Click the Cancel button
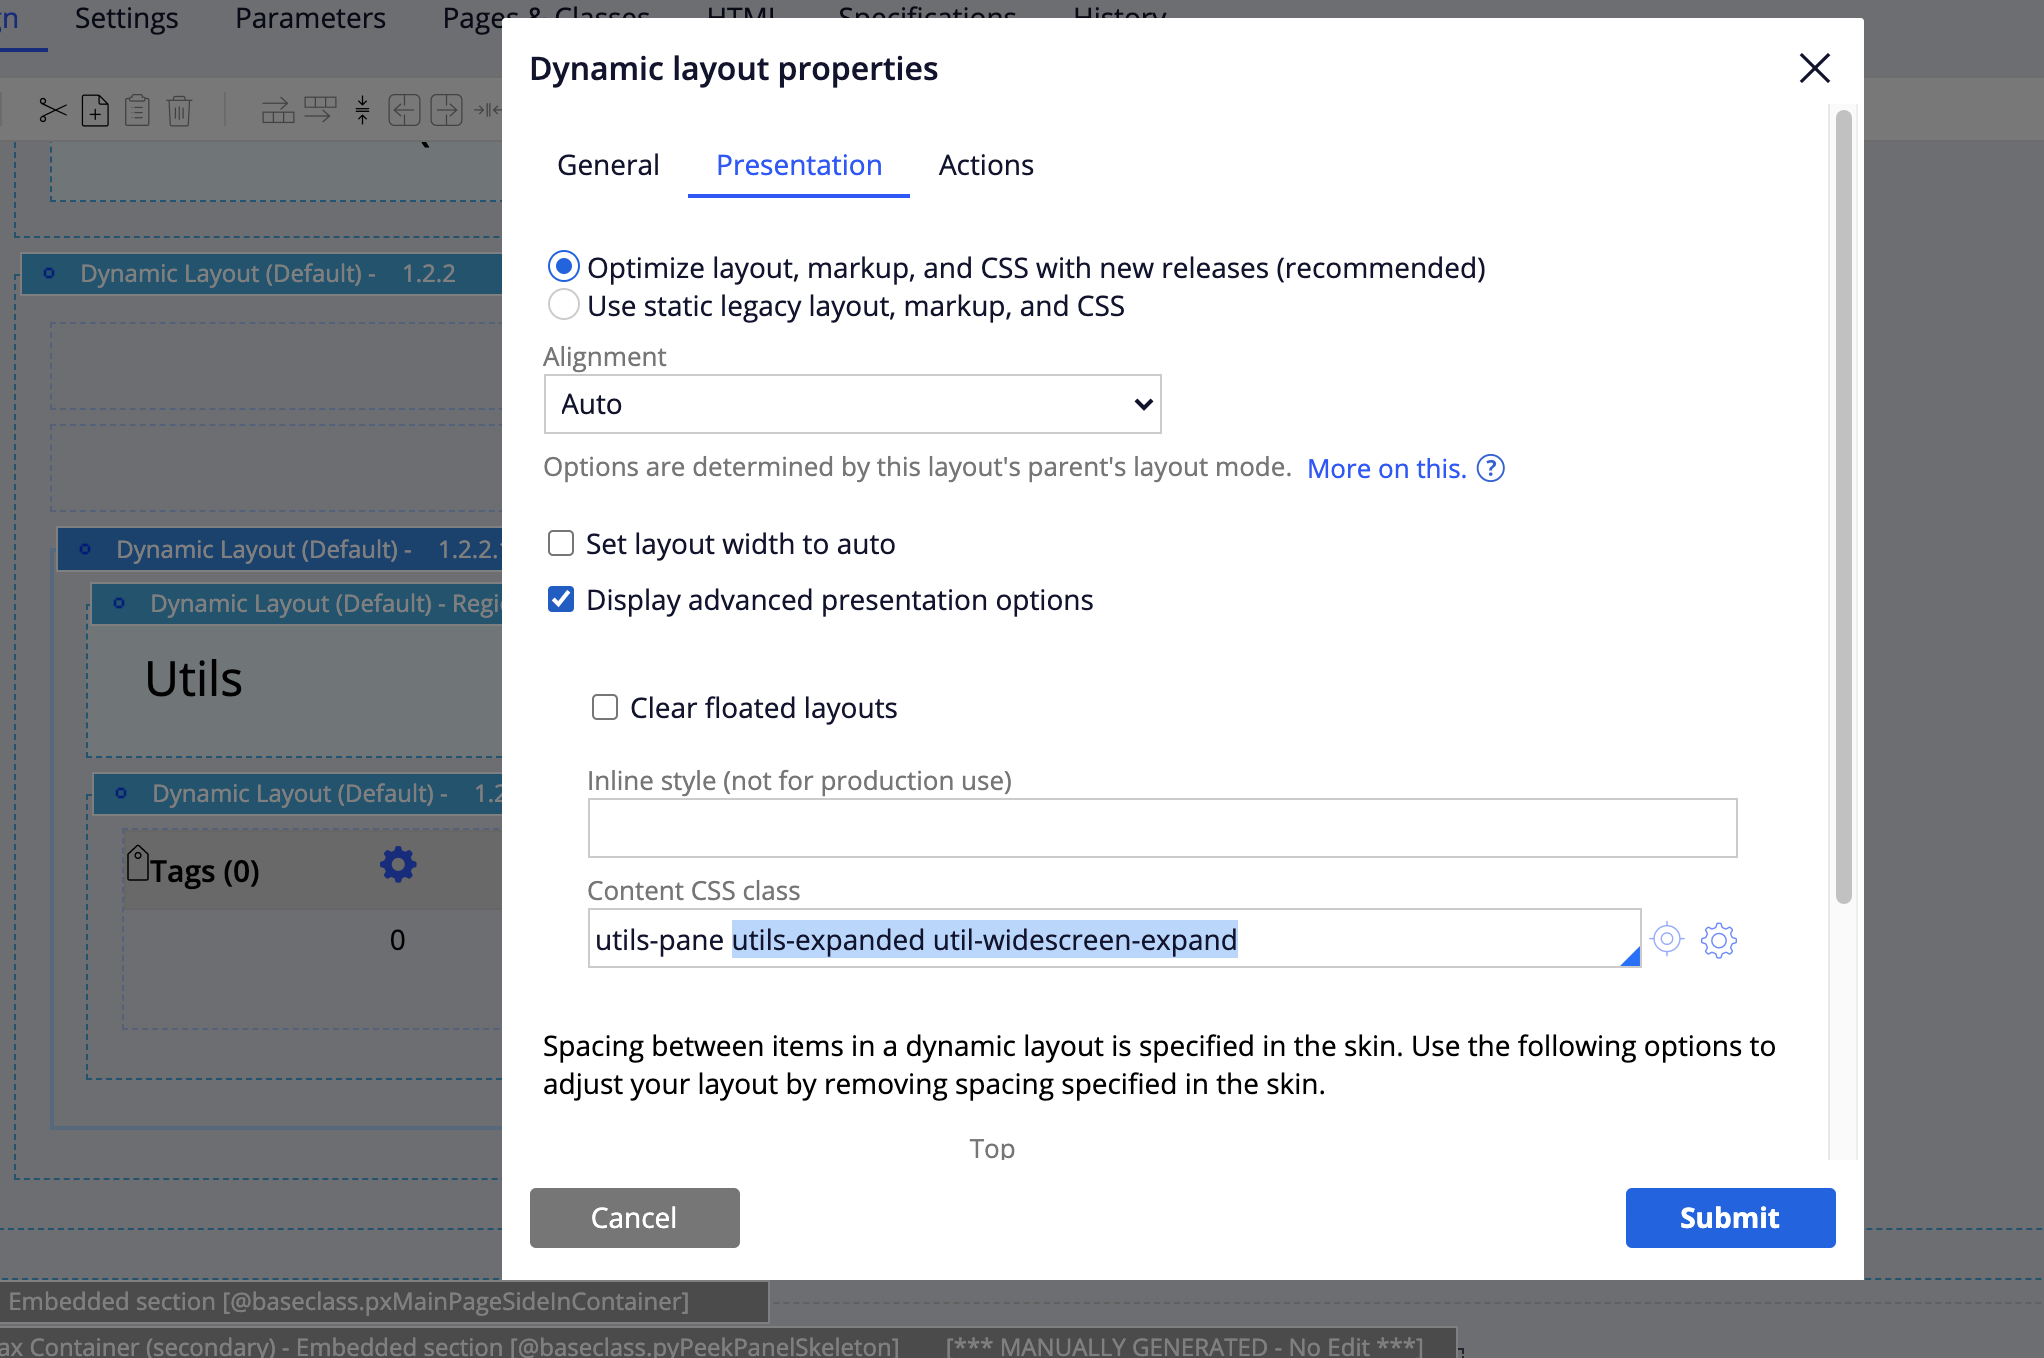The width and height of the screenshot is (2044, 1358). [635, 1217]
